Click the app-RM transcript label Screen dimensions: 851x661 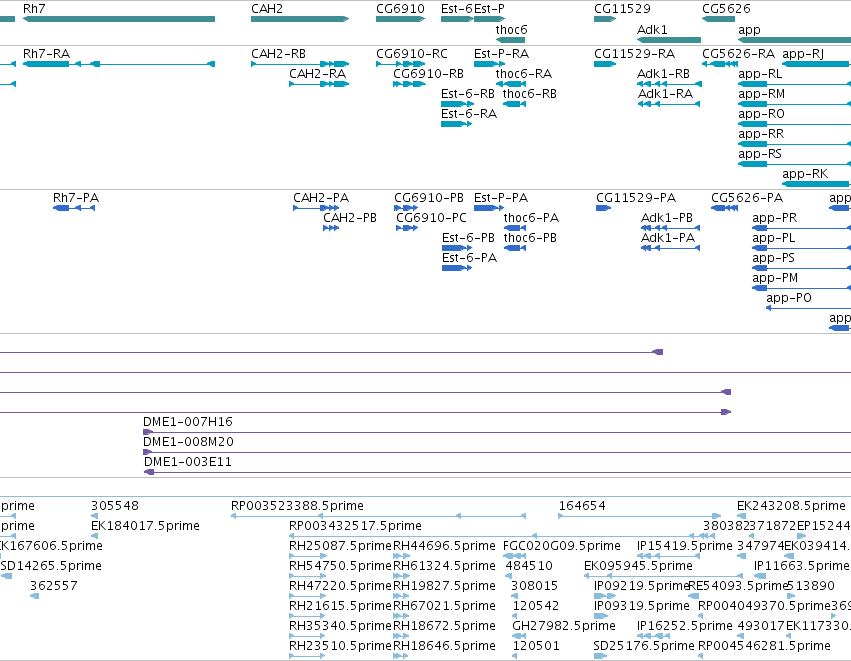click(761, 94)
